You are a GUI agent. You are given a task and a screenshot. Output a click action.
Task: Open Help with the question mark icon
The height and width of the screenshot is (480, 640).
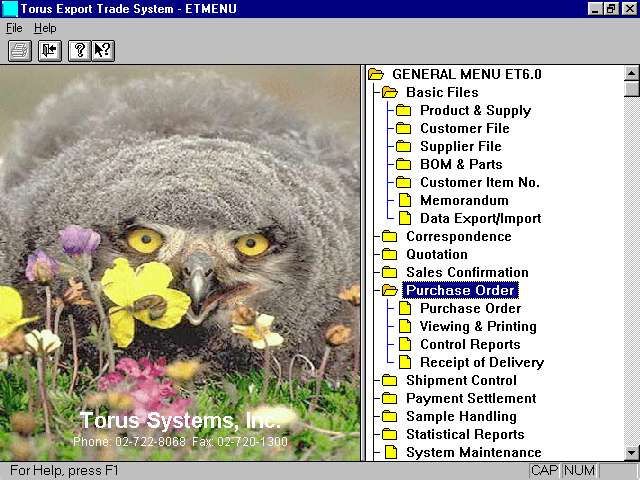(x=80, y=51)
